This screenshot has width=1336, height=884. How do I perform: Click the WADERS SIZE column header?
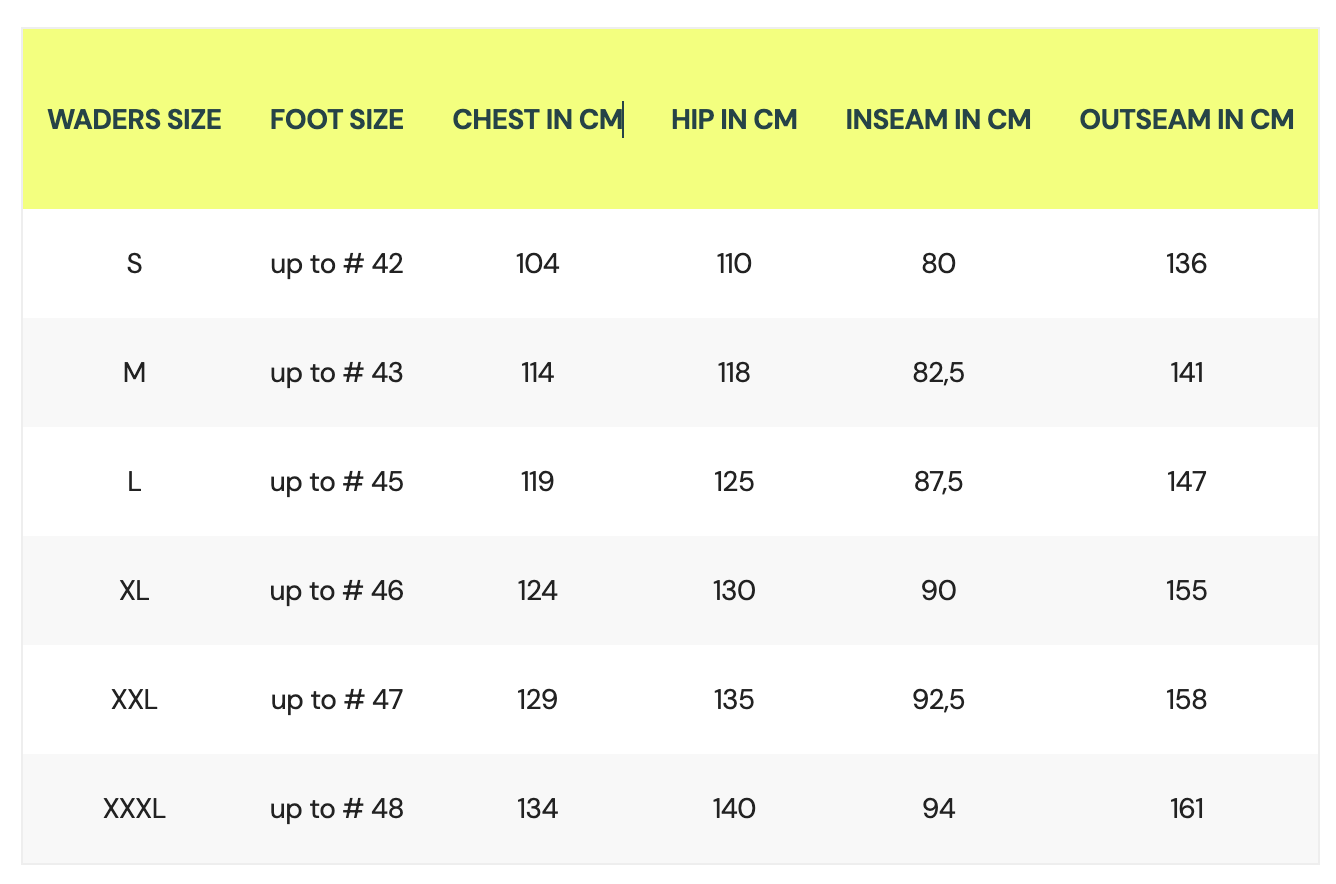tap(134, 119)
